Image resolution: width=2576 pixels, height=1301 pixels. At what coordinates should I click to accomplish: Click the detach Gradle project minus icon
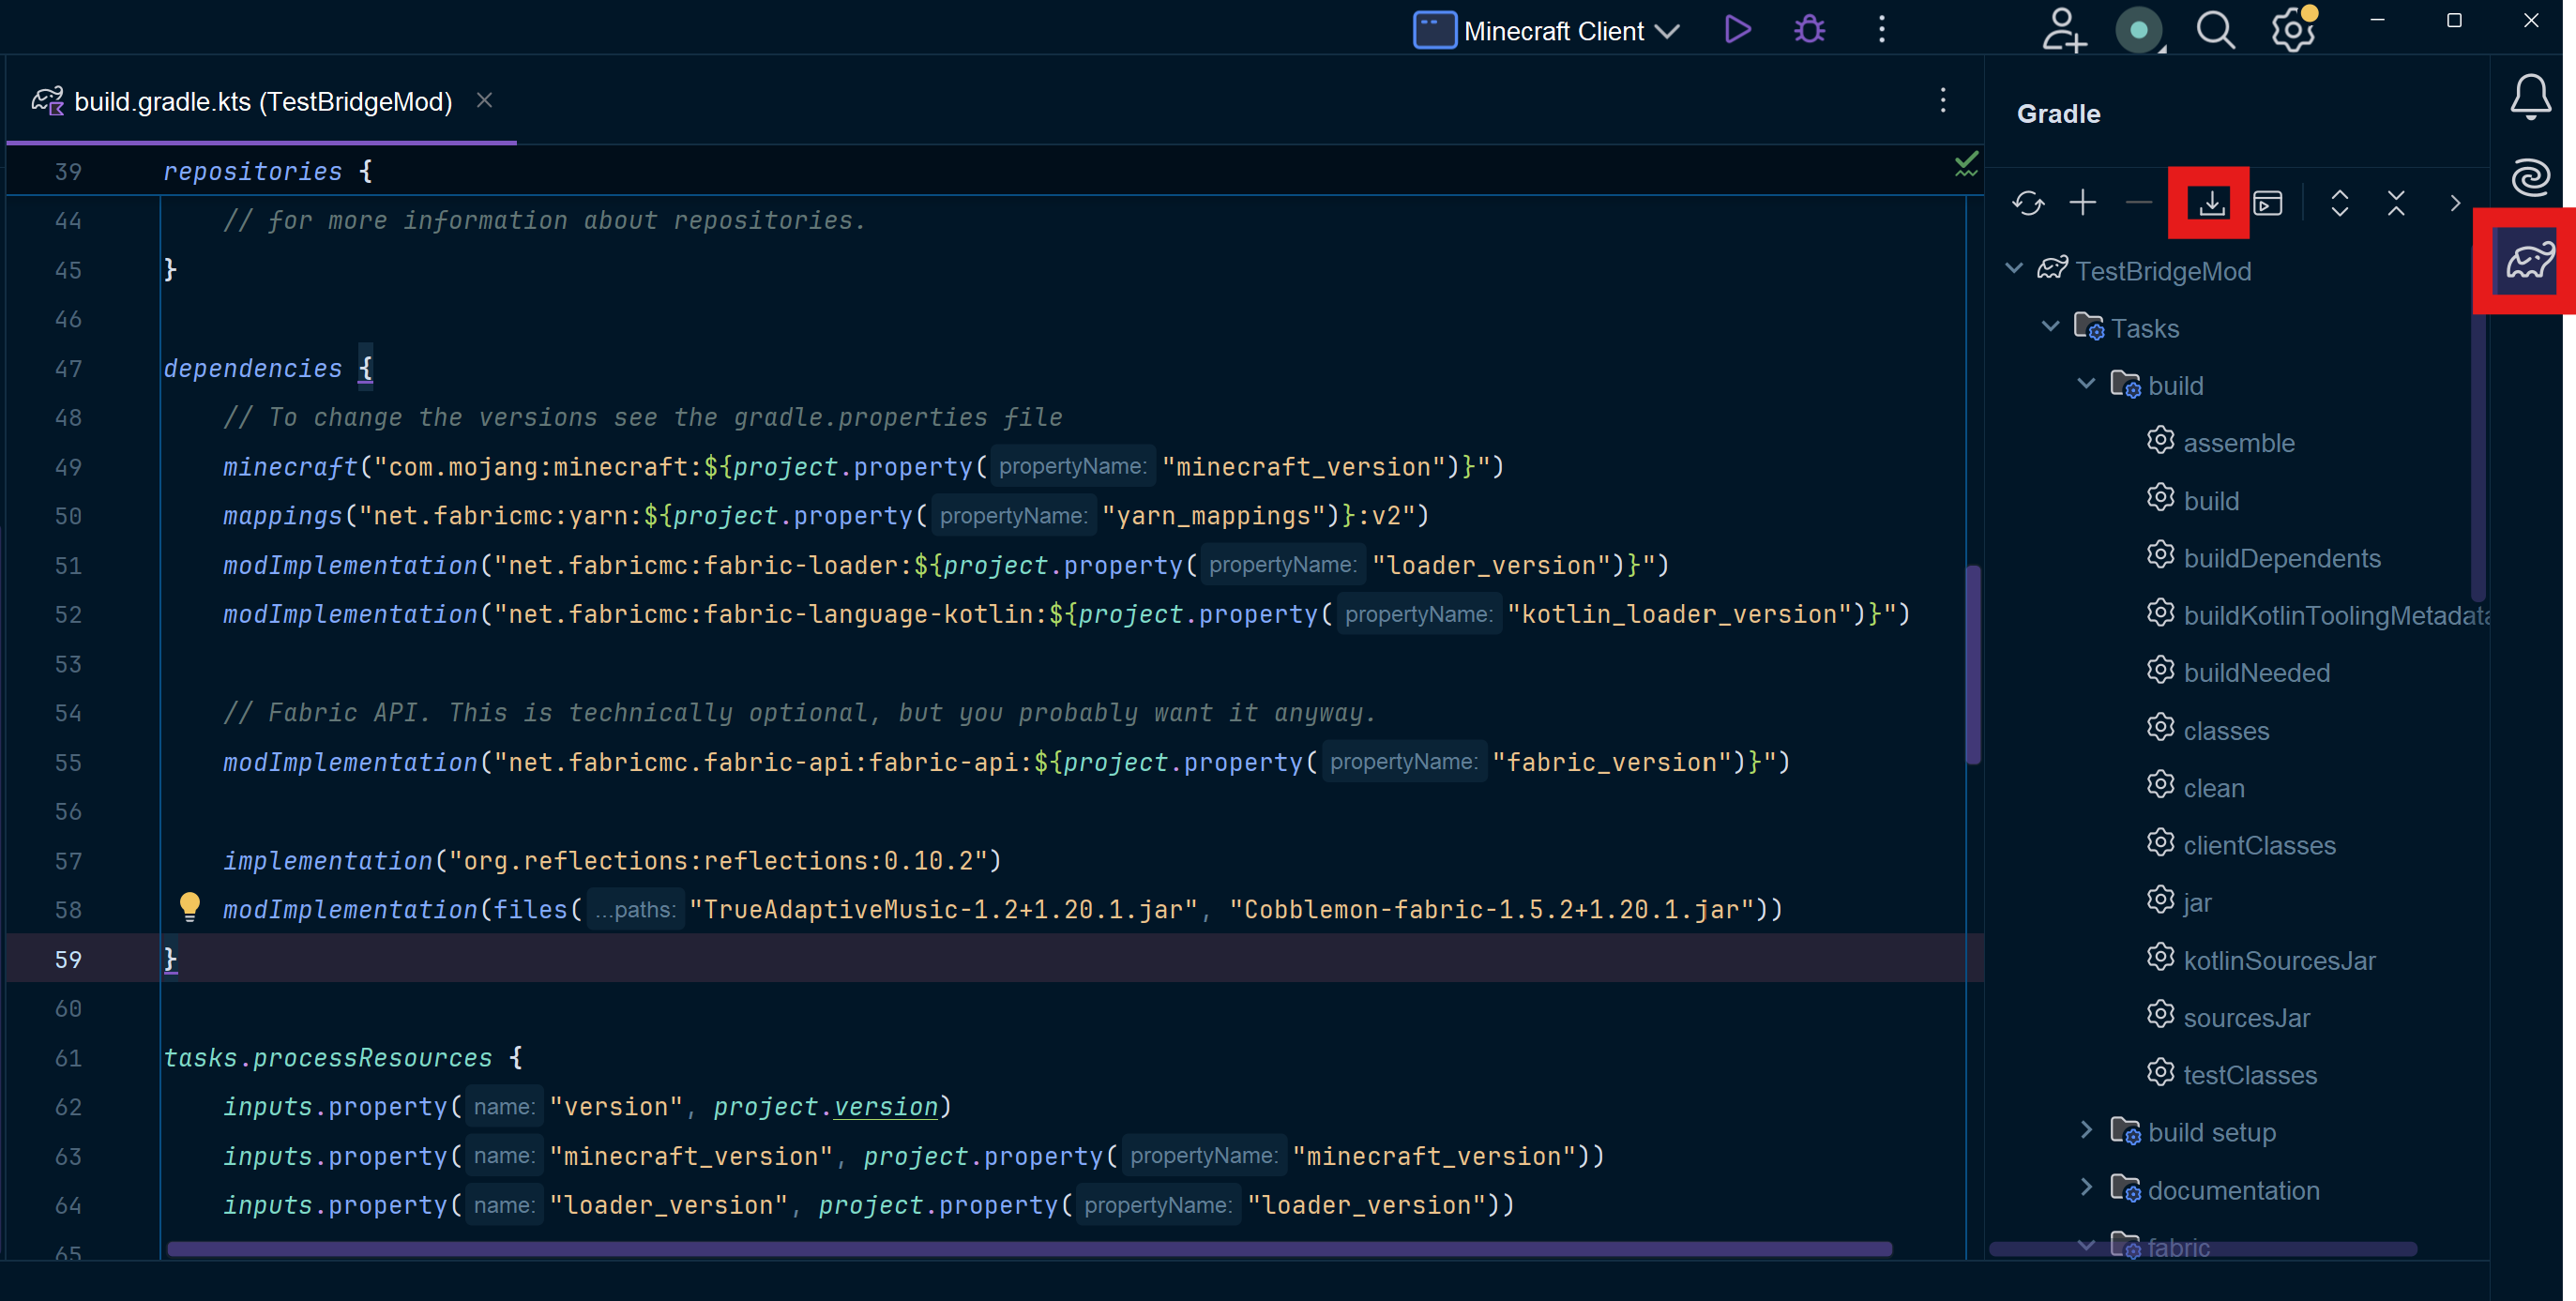pos(2139,203)
